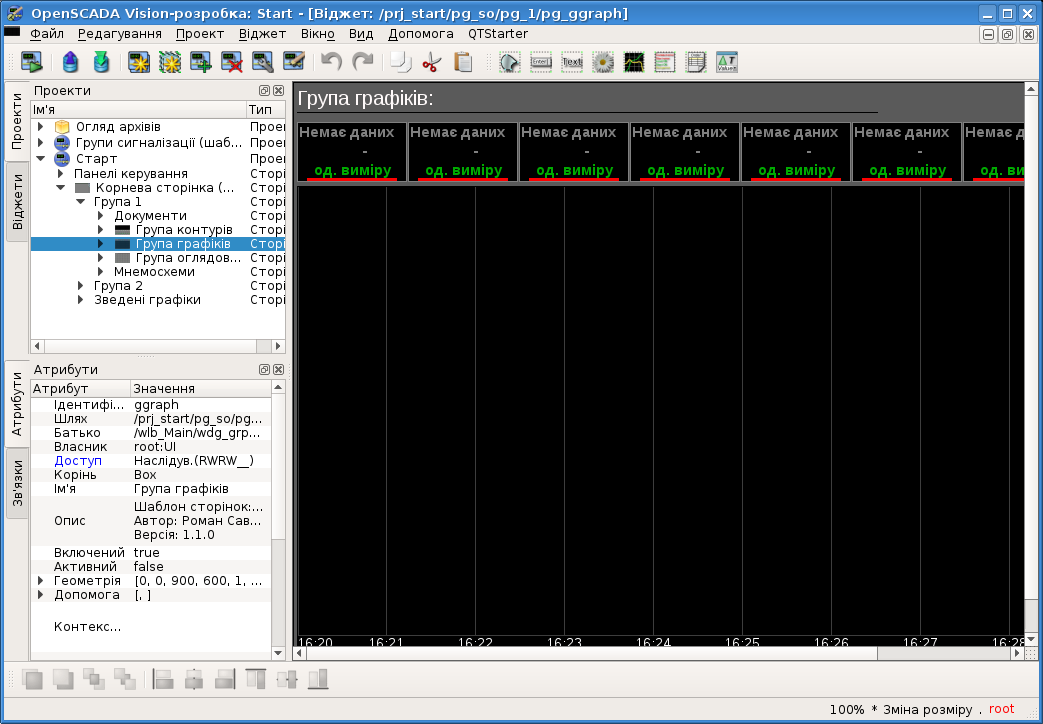Click lower widget one level icon
1043x724 pixels.
pos(125,679)
